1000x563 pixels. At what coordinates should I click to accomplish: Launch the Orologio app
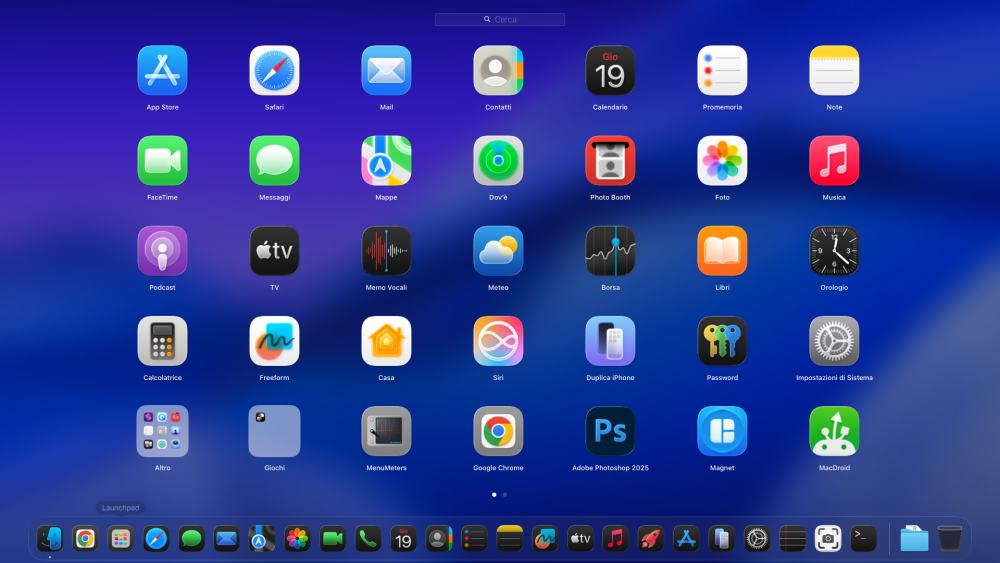834,251
